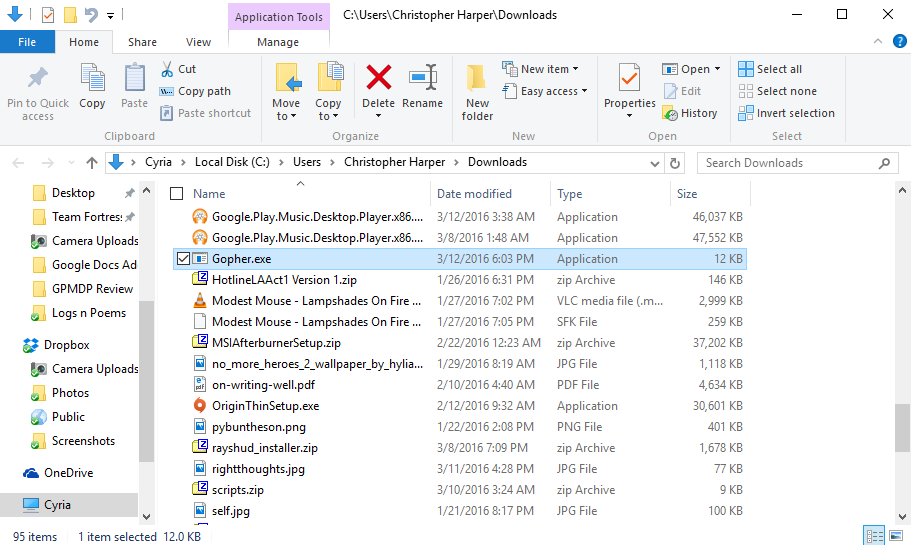Open the Properties icon
911x545 pixels.
pyautogui.click(x=629, y=77)
